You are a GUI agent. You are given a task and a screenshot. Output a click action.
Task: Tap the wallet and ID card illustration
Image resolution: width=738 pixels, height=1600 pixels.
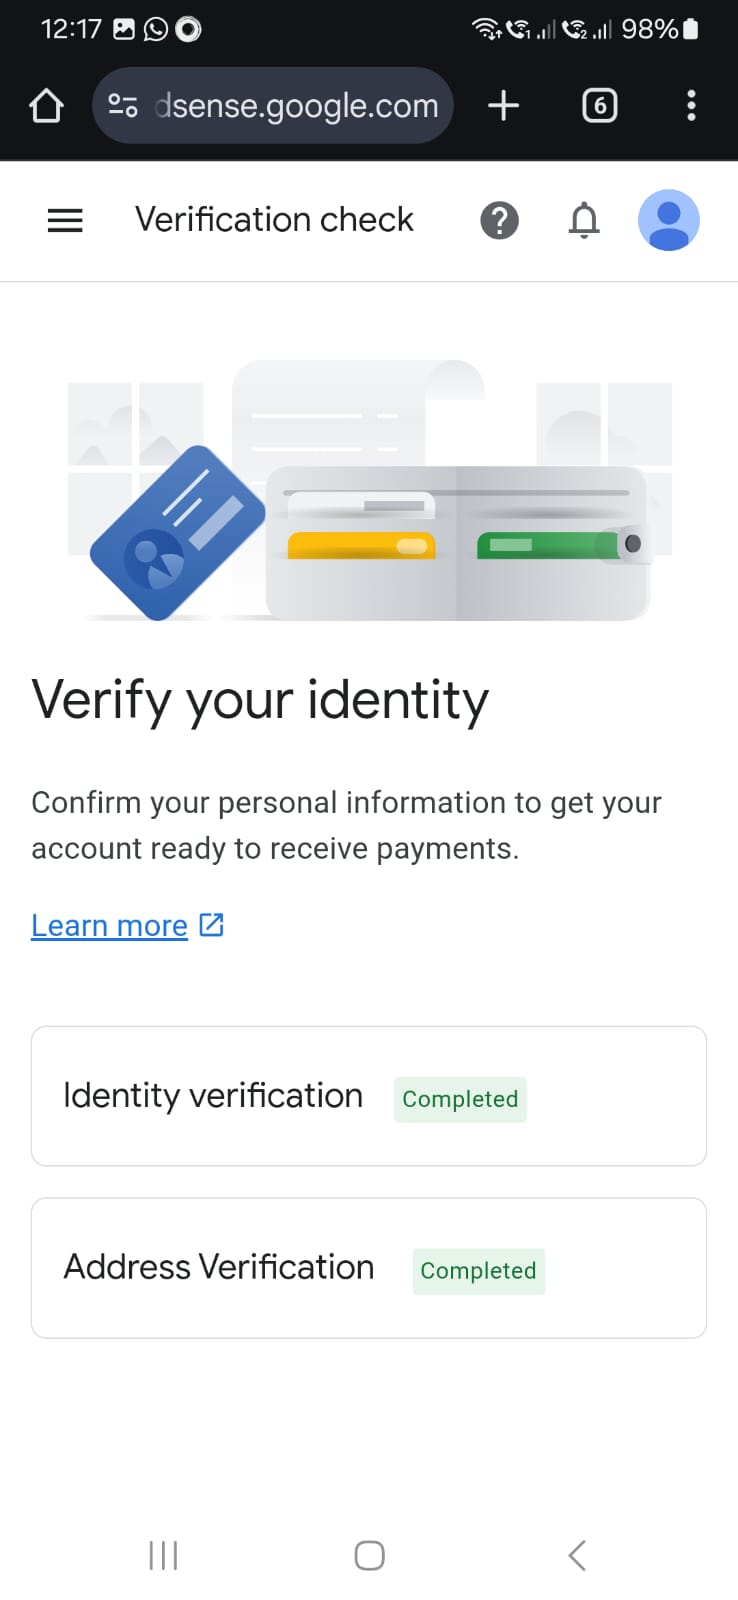point(369,490)
